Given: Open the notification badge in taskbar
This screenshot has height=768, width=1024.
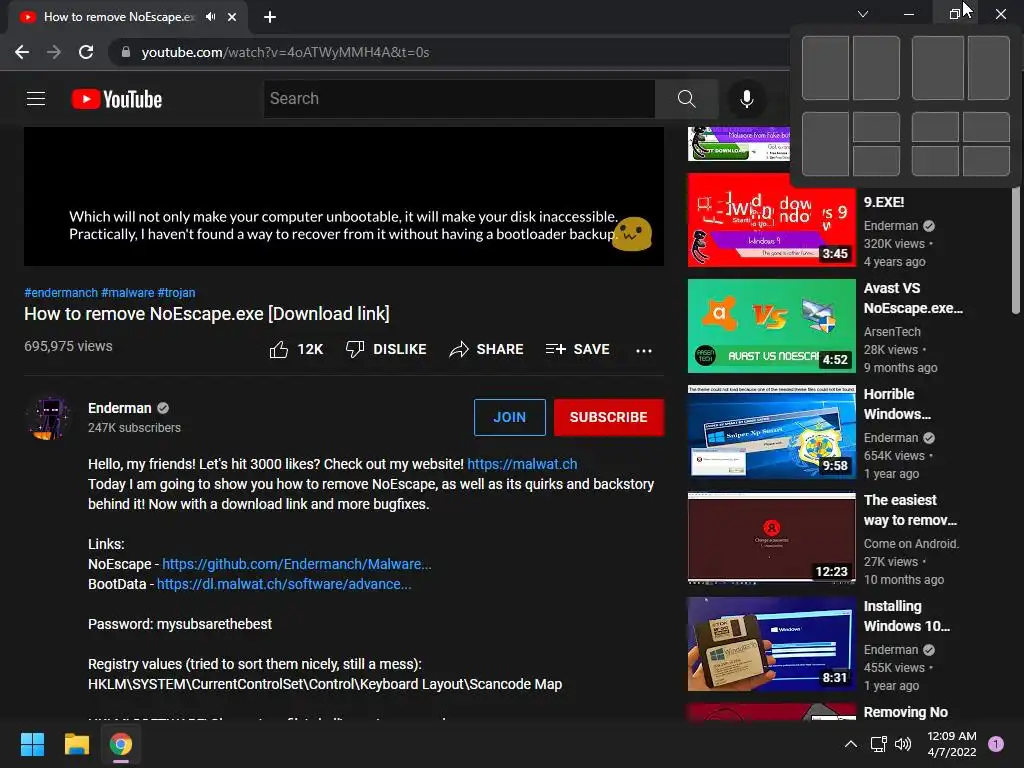Looking at the screenshot, I should click(996, 744).
